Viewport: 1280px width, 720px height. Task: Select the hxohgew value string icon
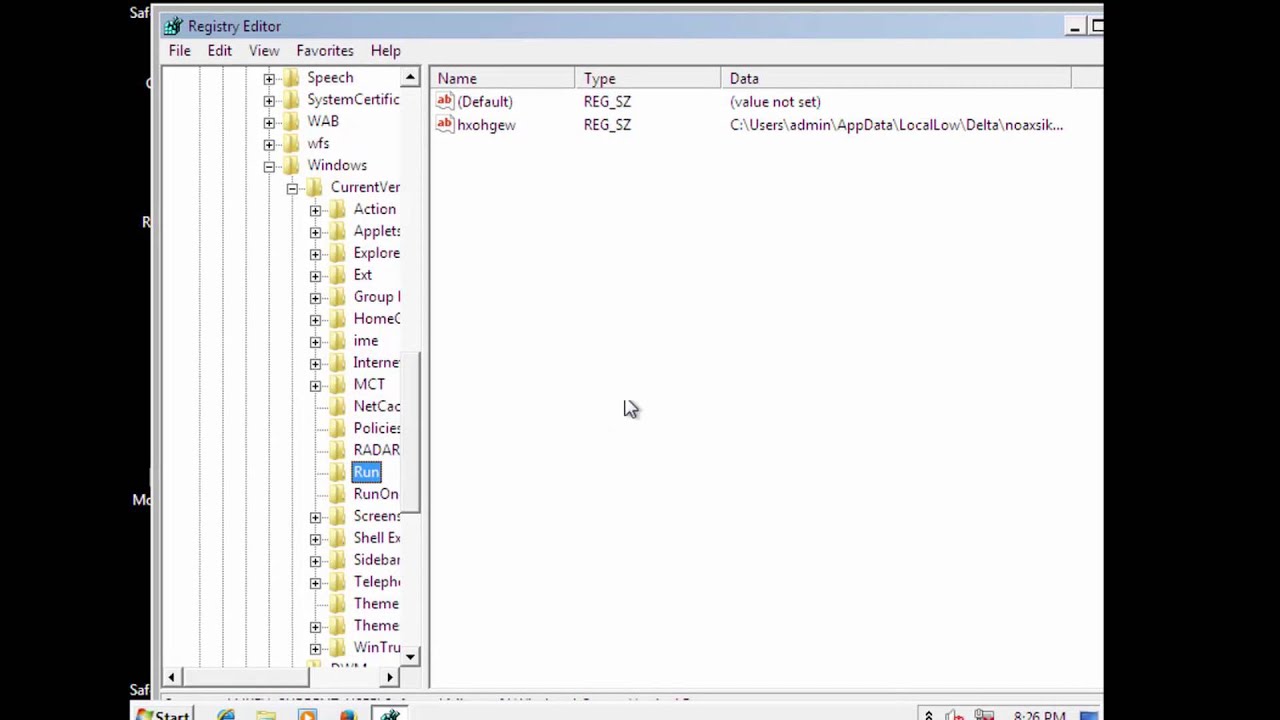coord(445,124)
